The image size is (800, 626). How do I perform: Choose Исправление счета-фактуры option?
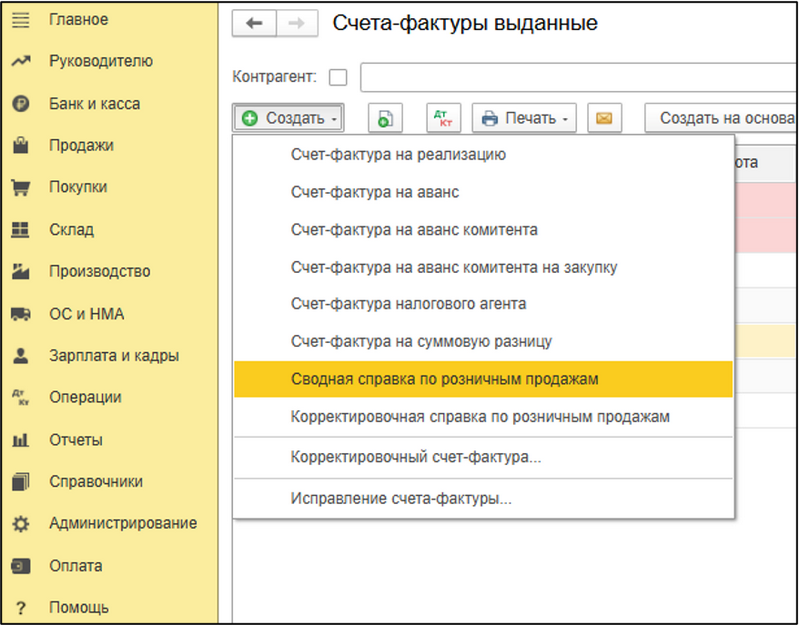401,498
